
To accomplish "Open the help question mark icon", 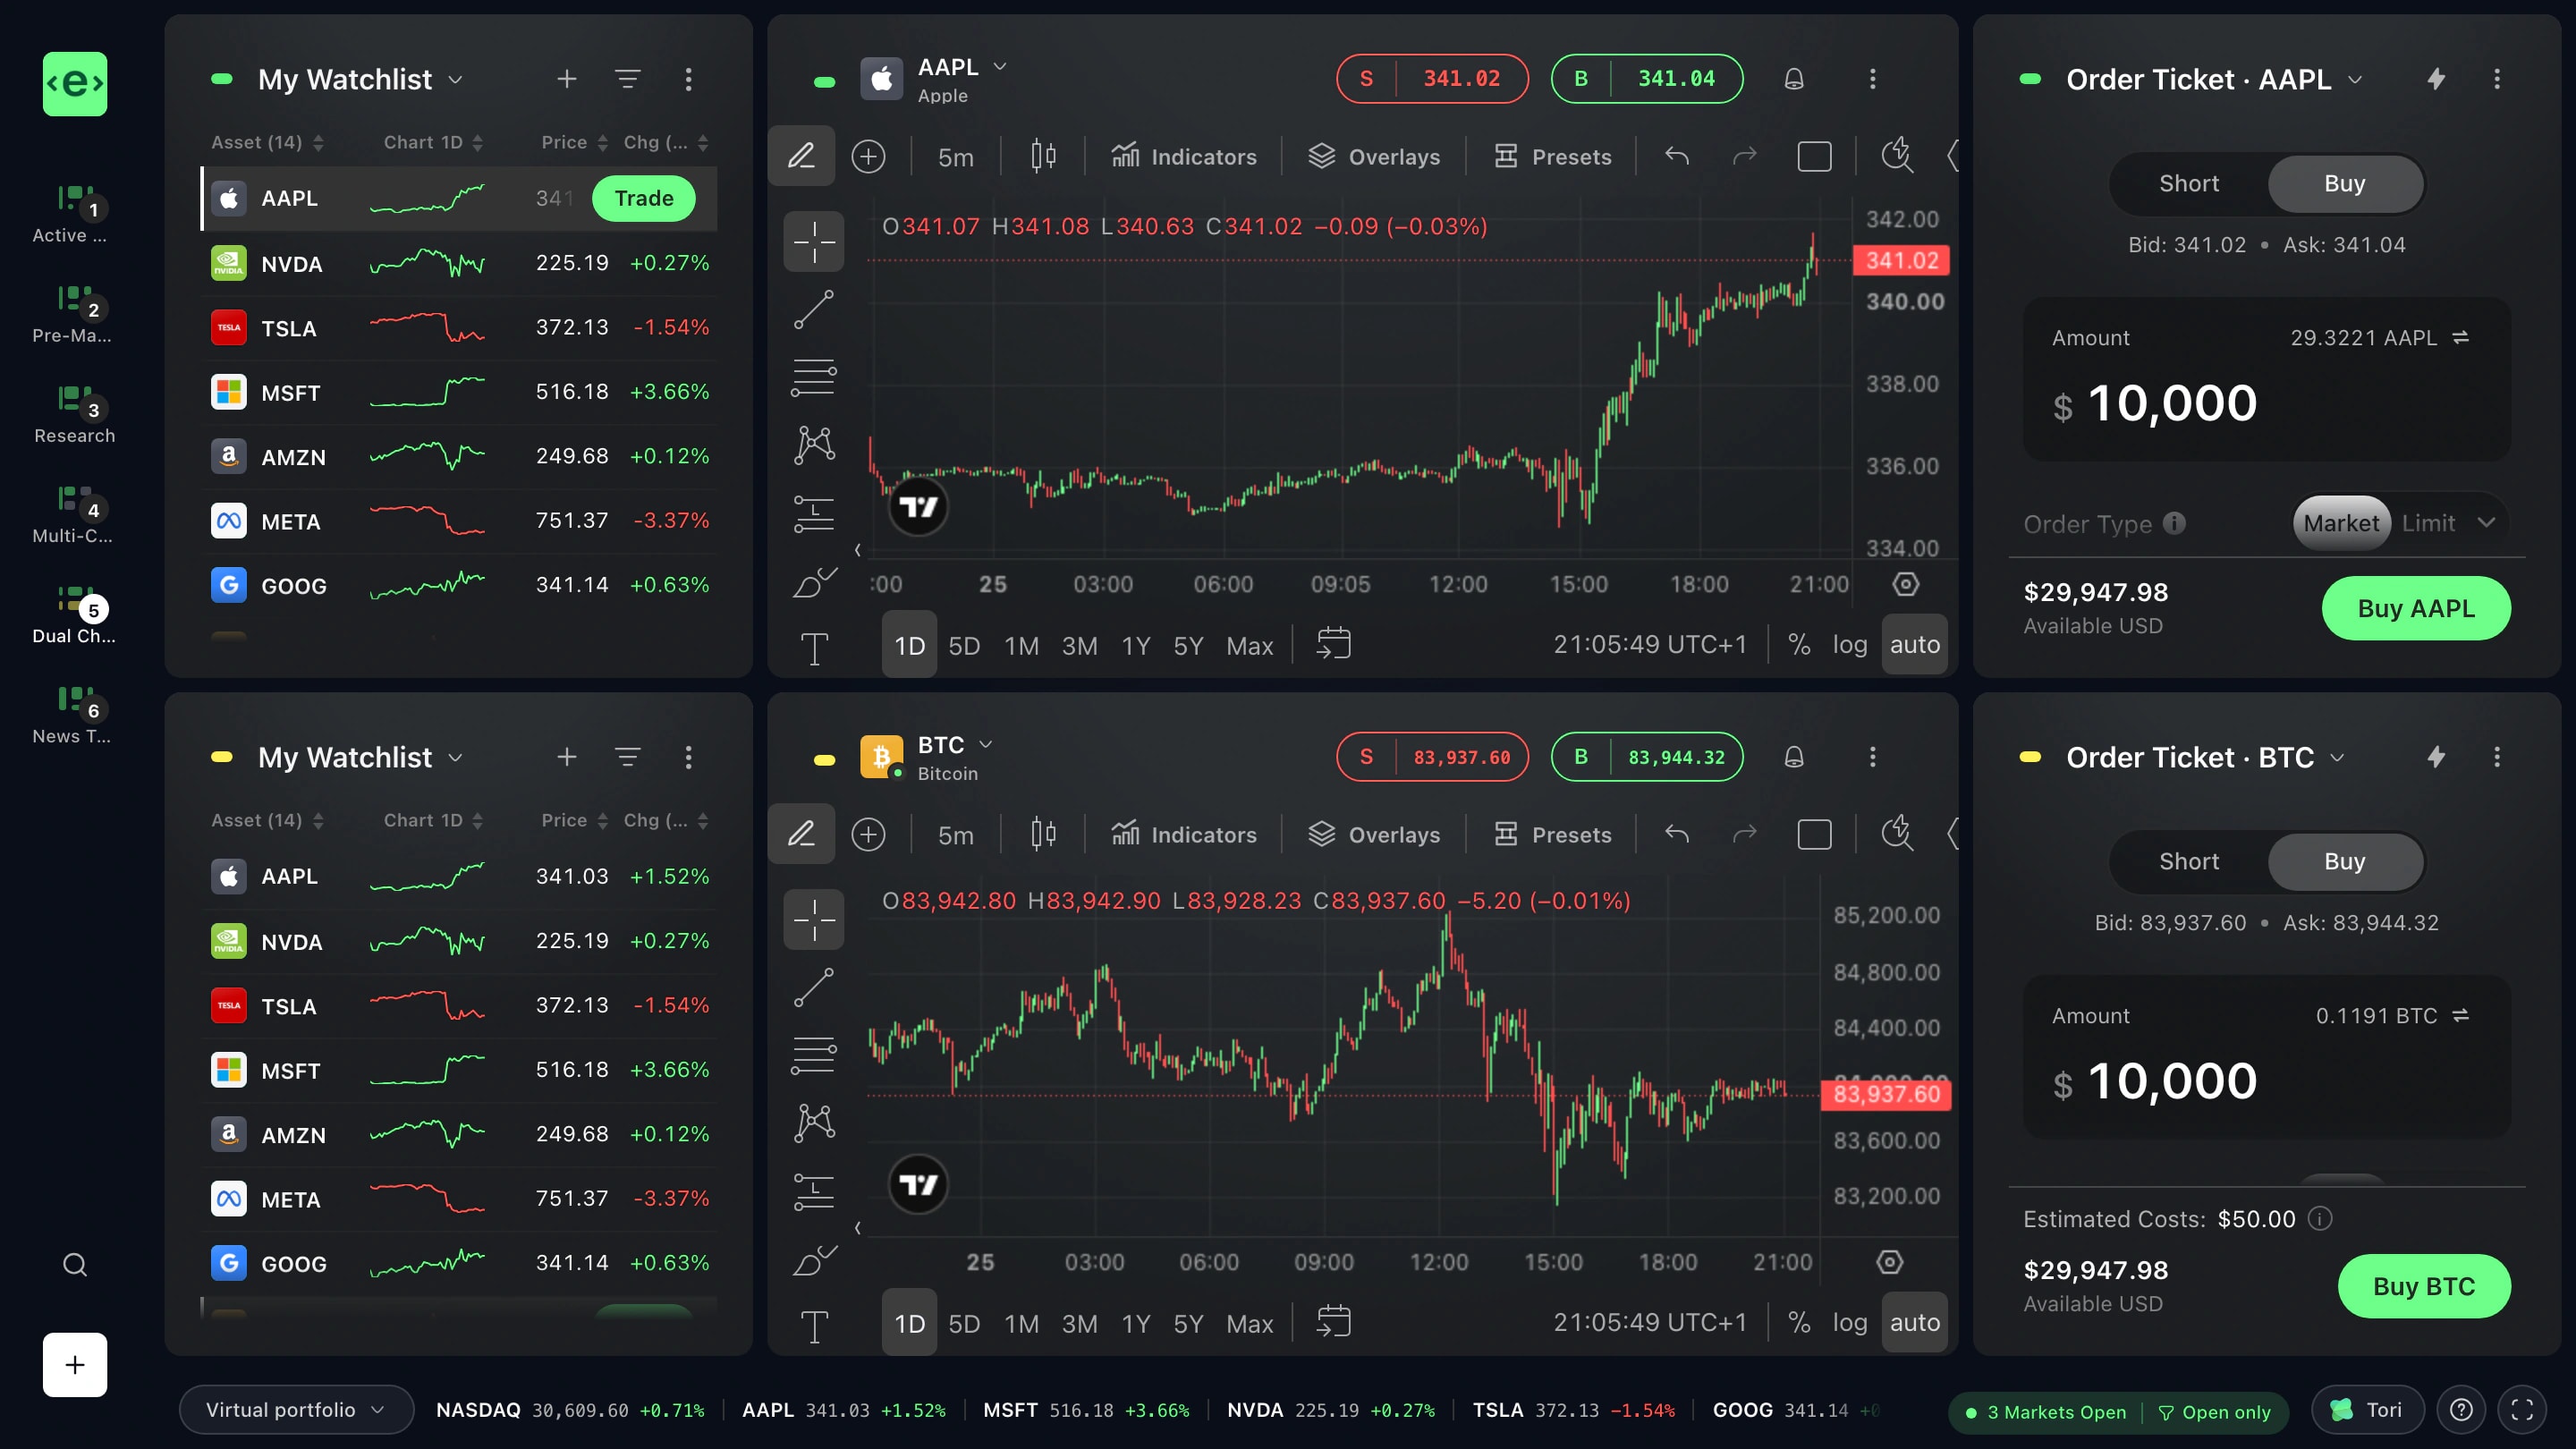I will click(x=2461, y=1410).
